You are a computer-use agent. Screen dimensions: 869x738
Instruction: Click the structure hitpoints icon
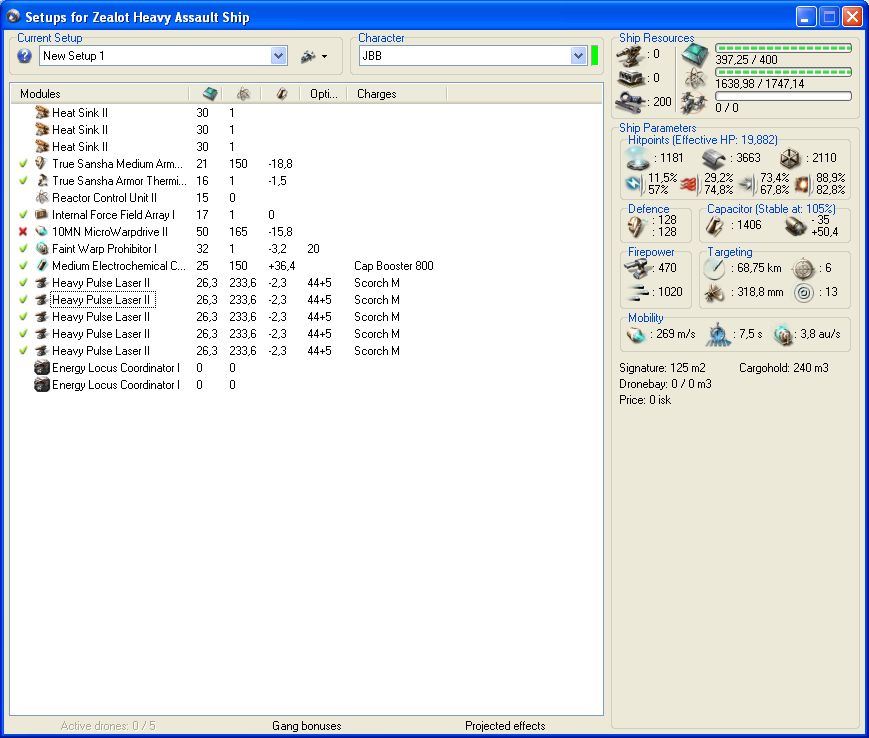[790, 158]
